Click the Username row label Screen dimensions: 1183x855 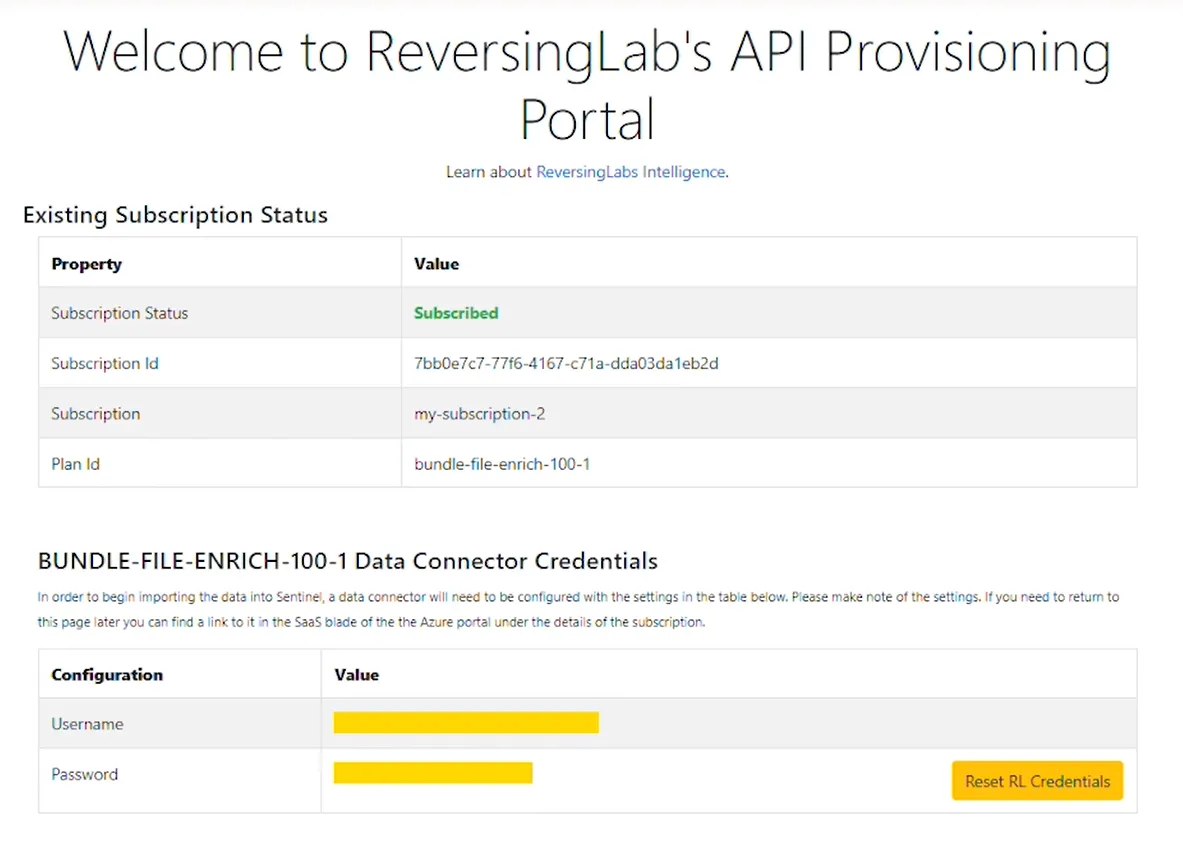coord(87,722)
